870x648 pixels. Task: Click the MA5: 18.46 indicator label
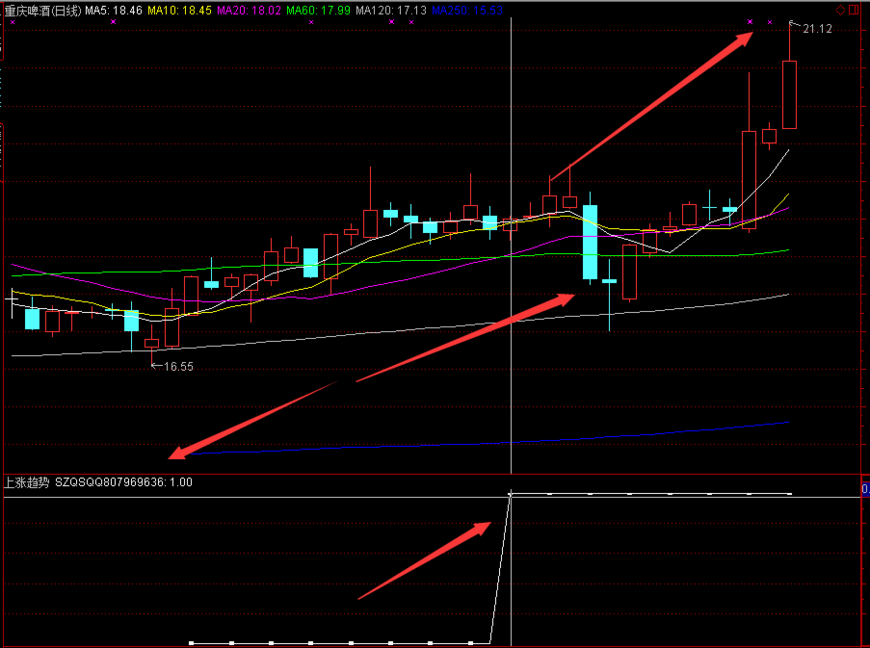point(114,11)
